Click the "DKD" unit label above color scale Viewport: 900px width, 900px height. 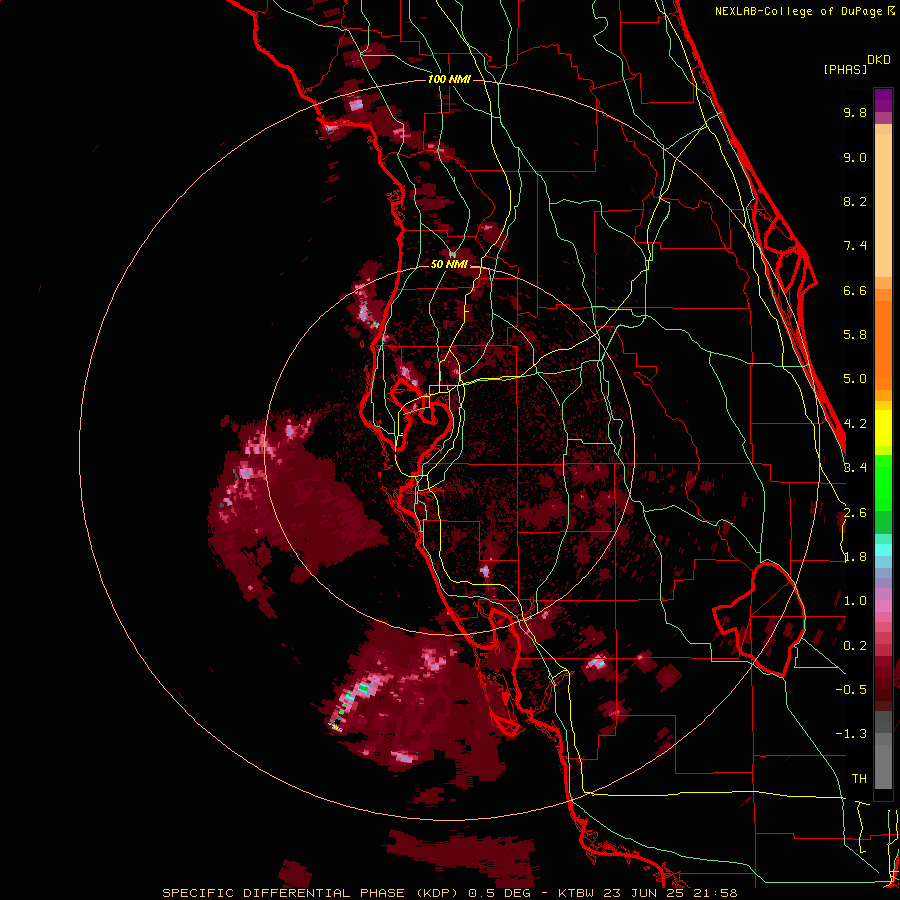[879, 60]
